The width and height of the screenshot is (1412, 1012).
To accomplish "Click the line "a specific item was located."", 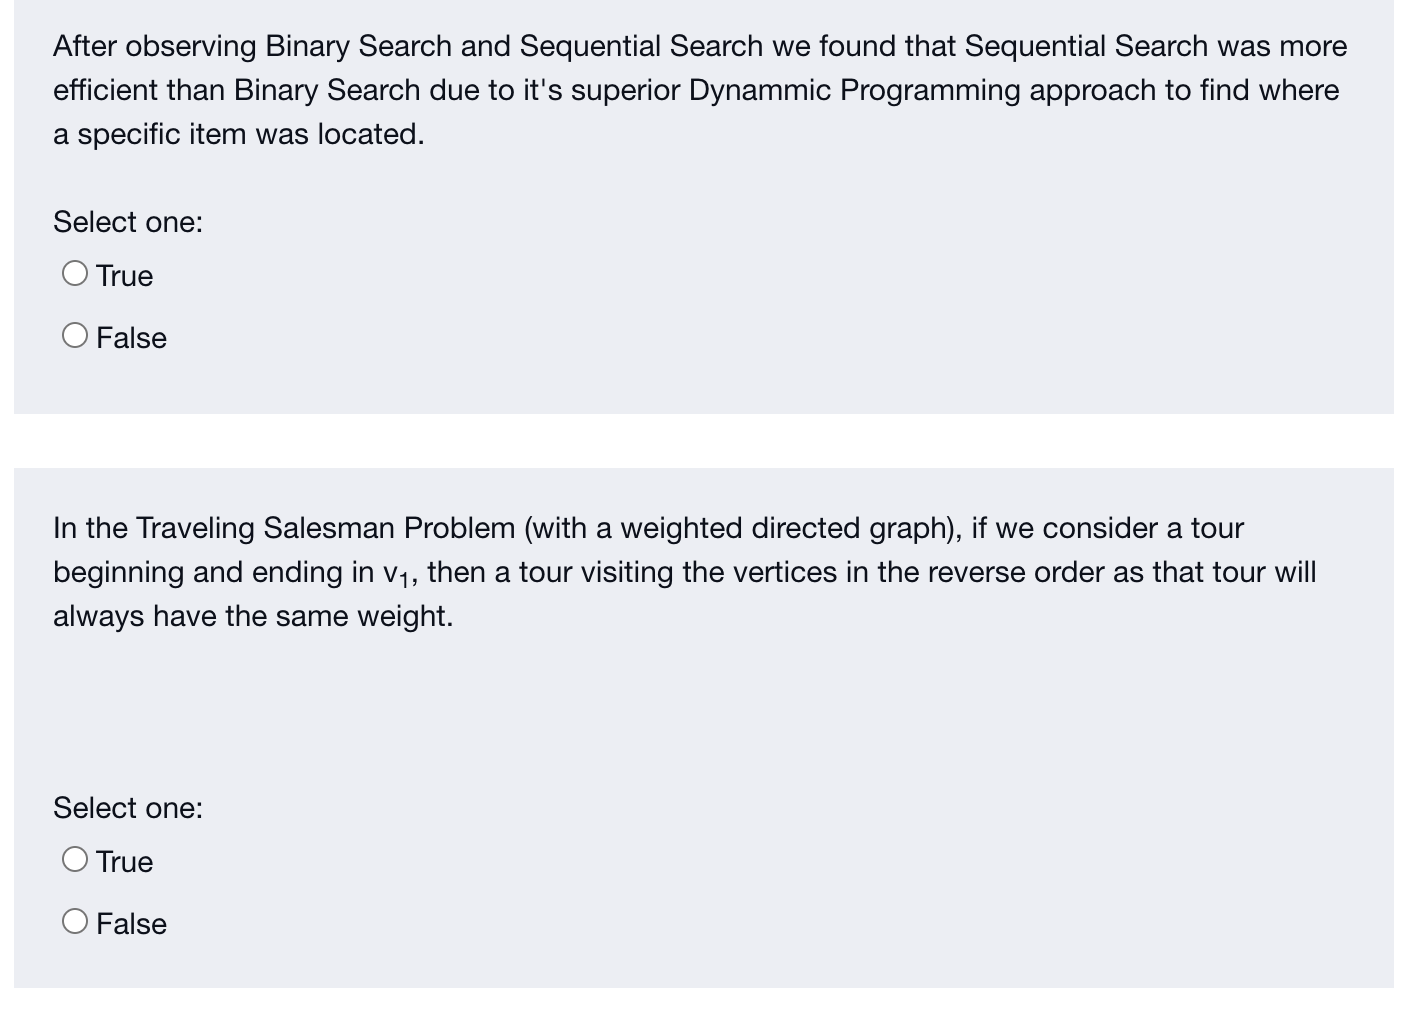I will coord(239,134).
